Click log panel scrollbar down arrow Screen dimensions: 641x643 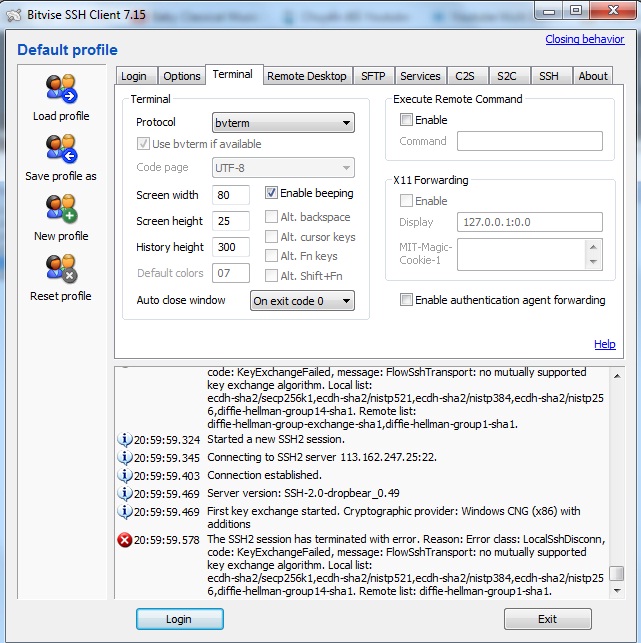617,591
